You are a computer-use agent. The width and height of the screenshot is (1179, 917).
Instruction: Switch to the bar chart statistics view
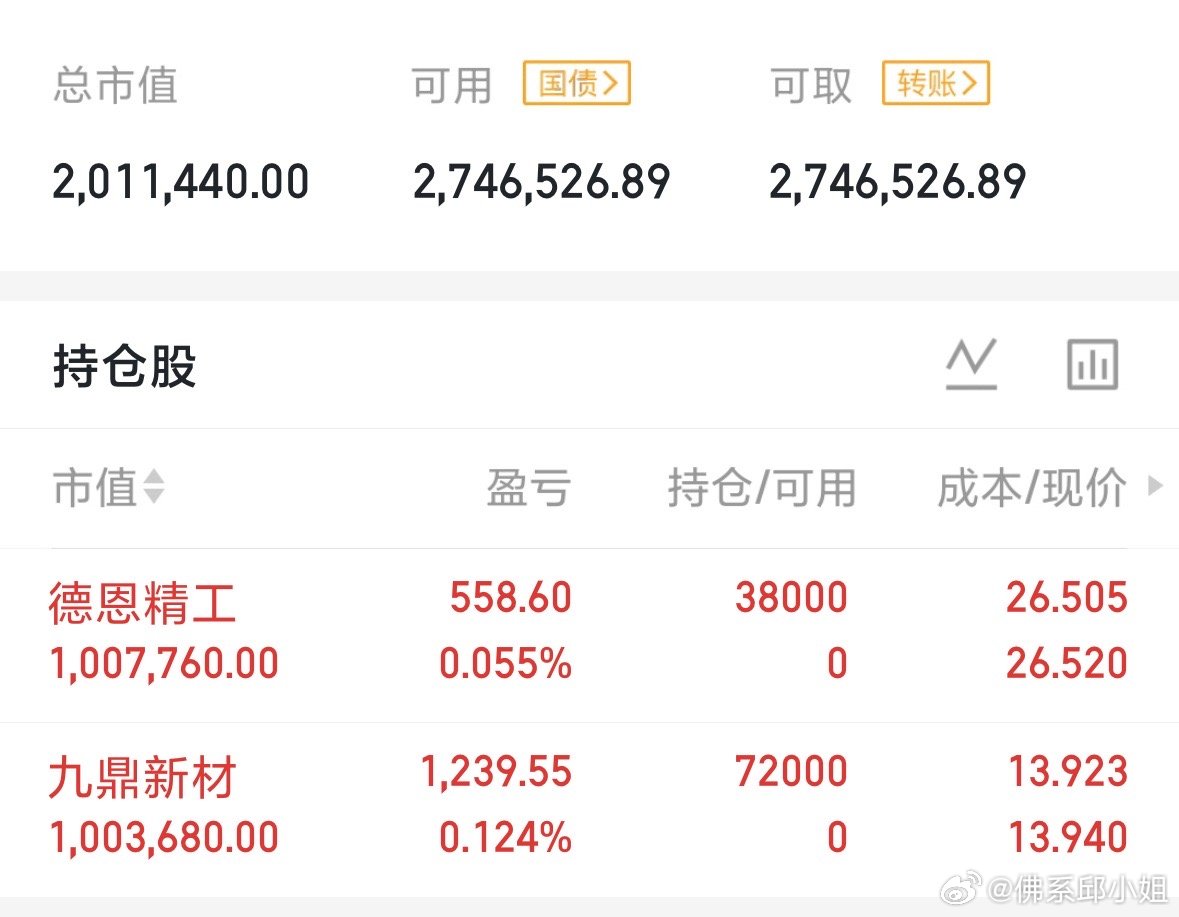point(1091,364)
